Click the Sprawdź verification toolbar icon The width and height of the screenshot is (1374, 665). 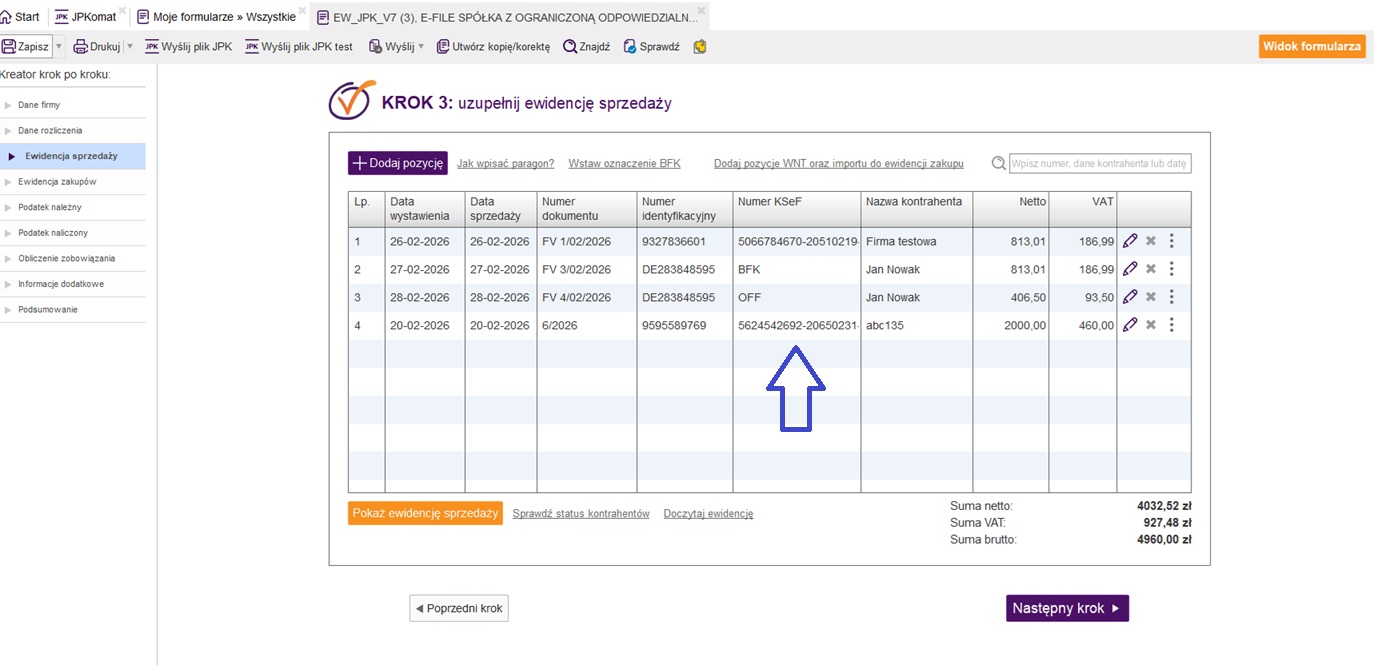[630, 47]
